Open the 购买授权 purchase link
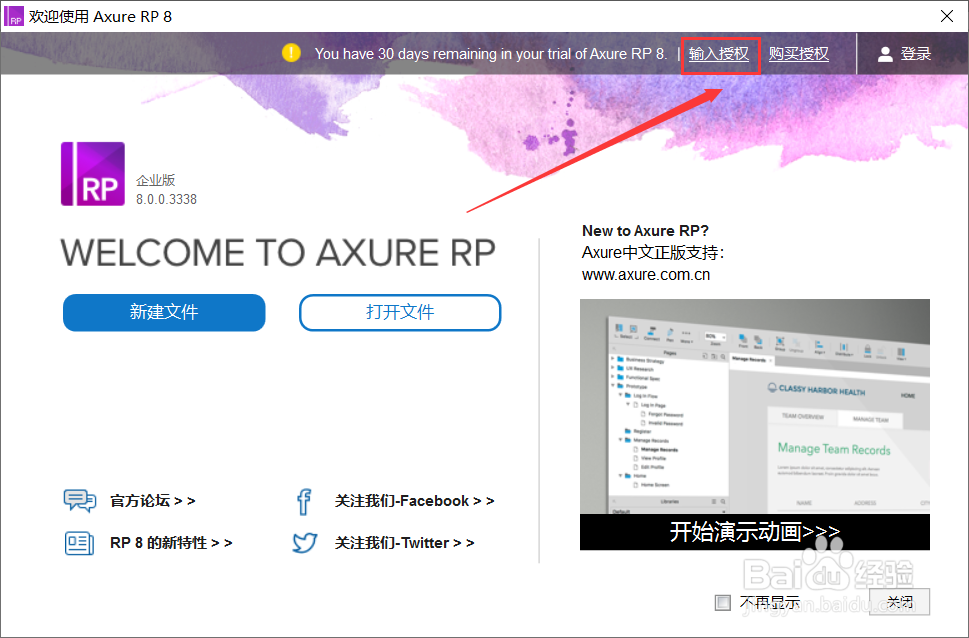The width and height of the screenshot is (969, 638). click(798, 54)
